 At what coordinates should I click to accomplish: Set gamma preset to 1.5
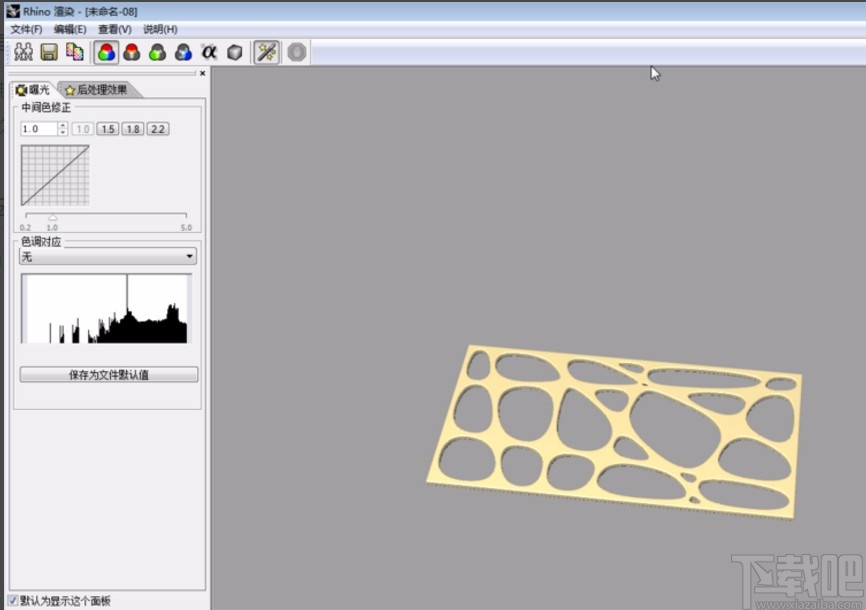(108, 129)
